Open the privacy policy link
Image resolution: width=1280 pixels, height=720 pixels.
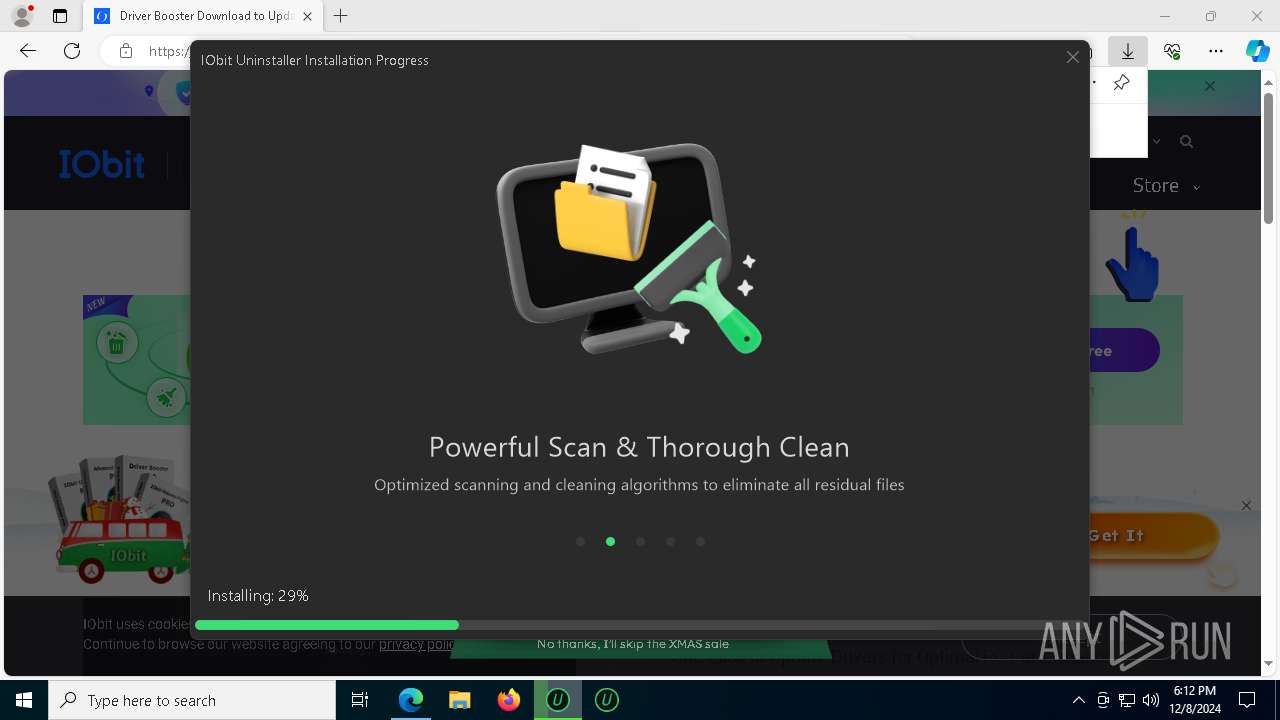[416, 644]
